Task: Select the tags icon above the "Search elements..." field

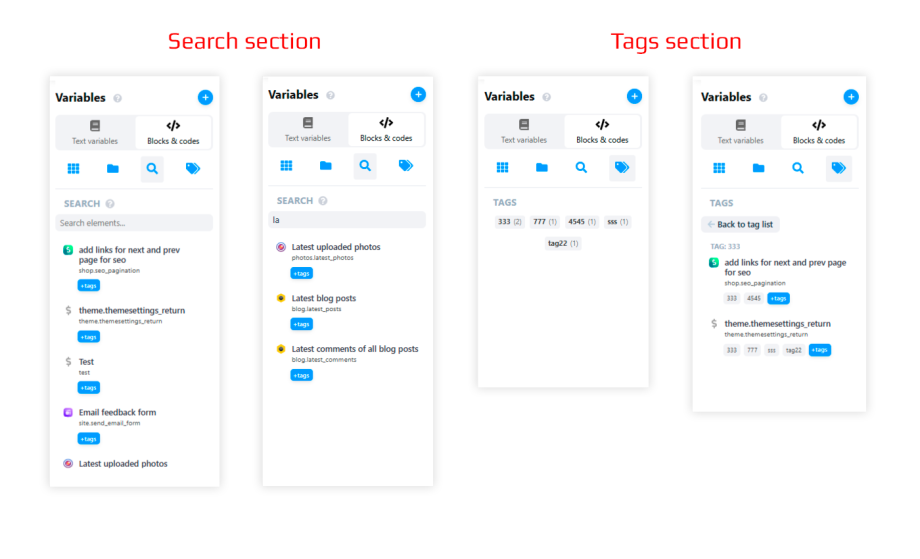Action: pyautogui.click(x=193, y=169)
